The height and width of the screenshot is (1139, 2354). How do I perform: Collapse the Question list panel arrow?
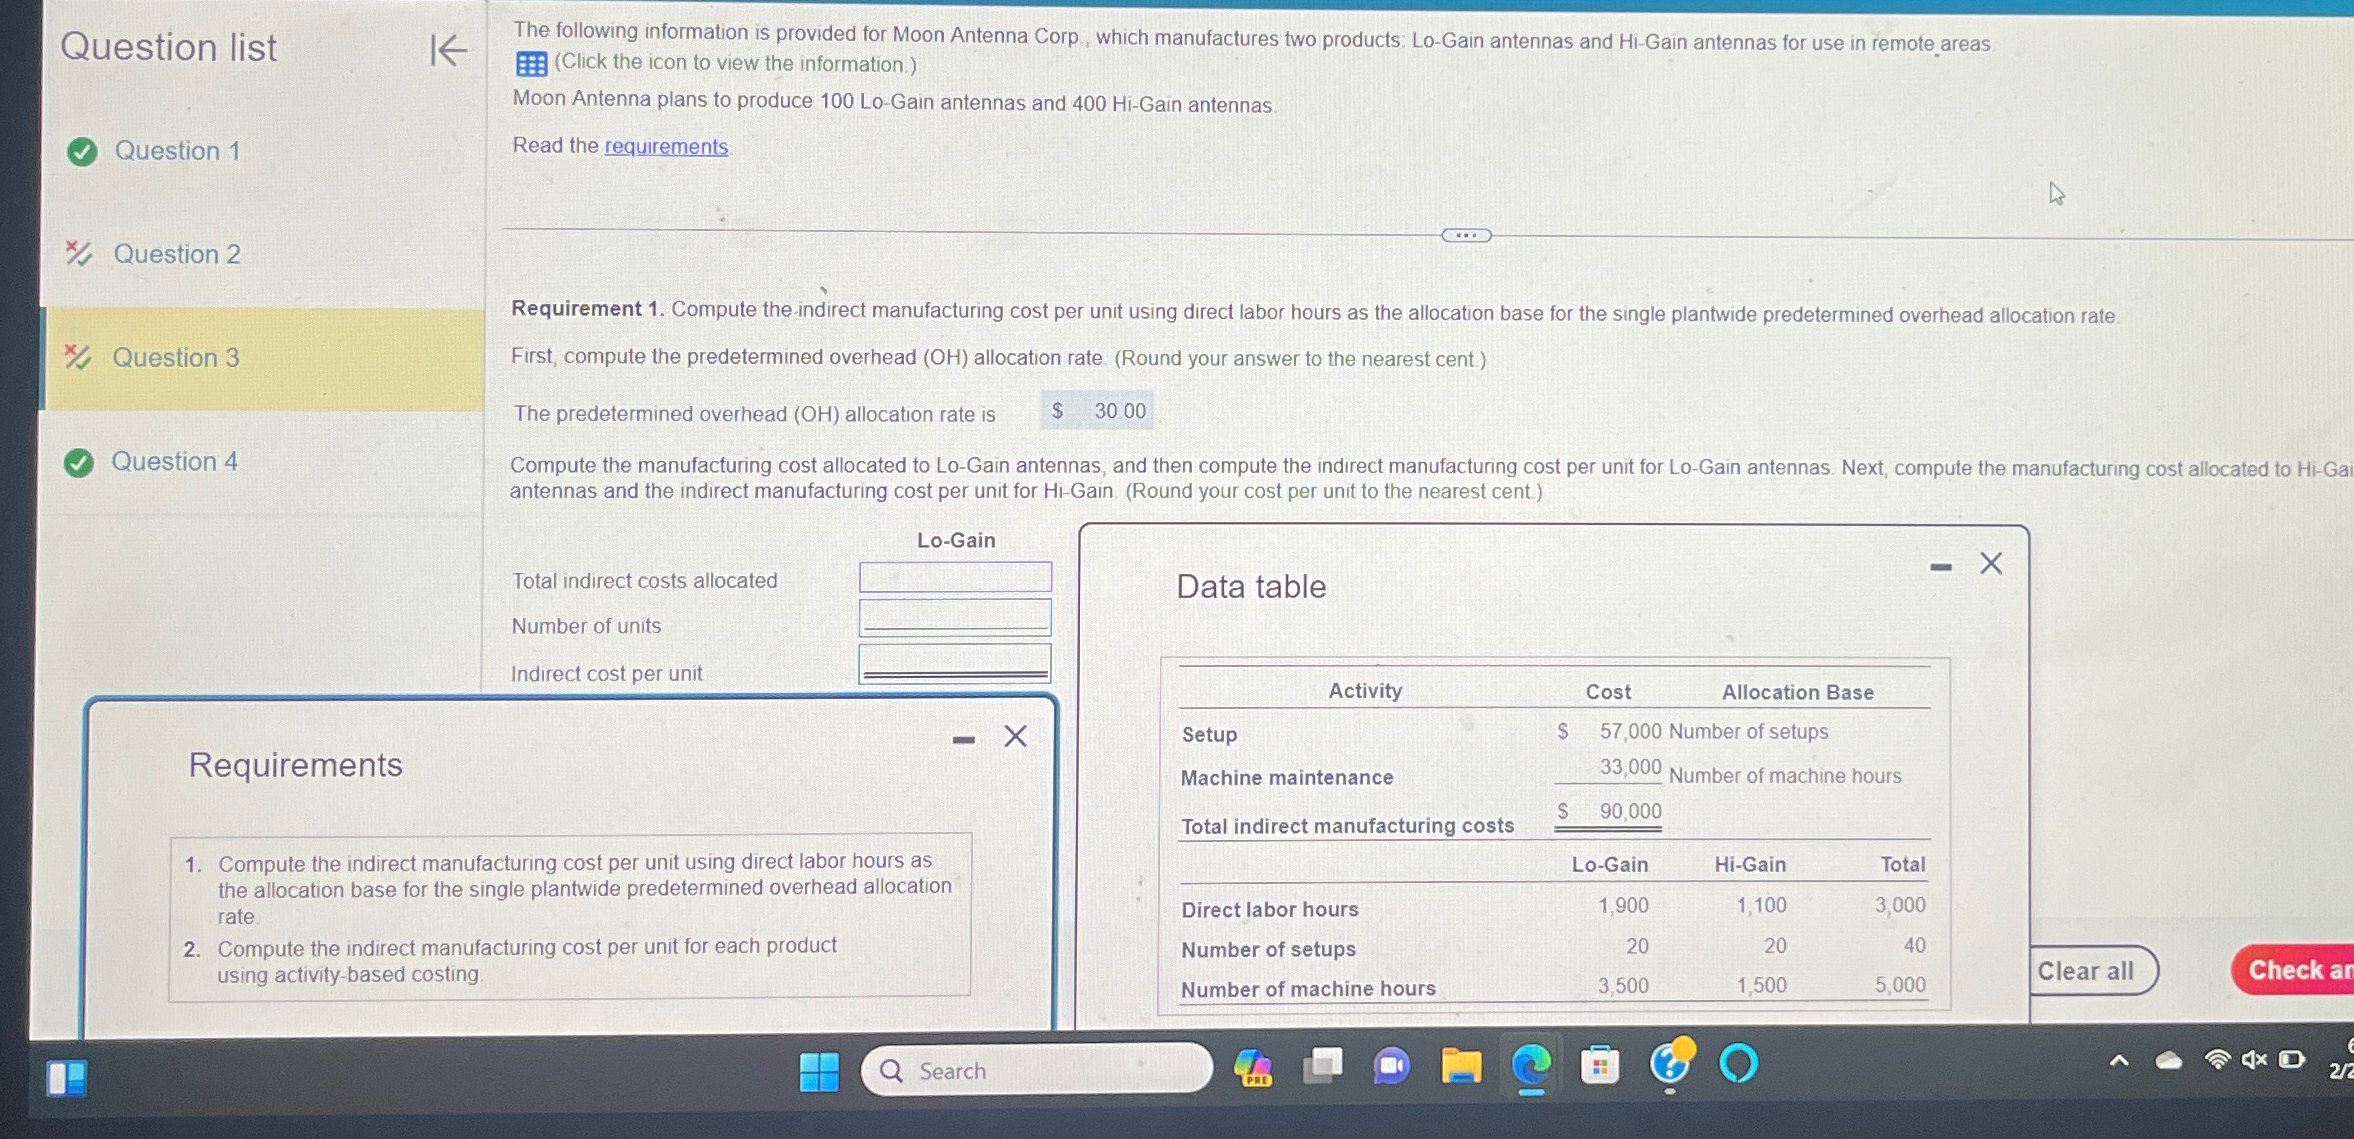(448, 49)
